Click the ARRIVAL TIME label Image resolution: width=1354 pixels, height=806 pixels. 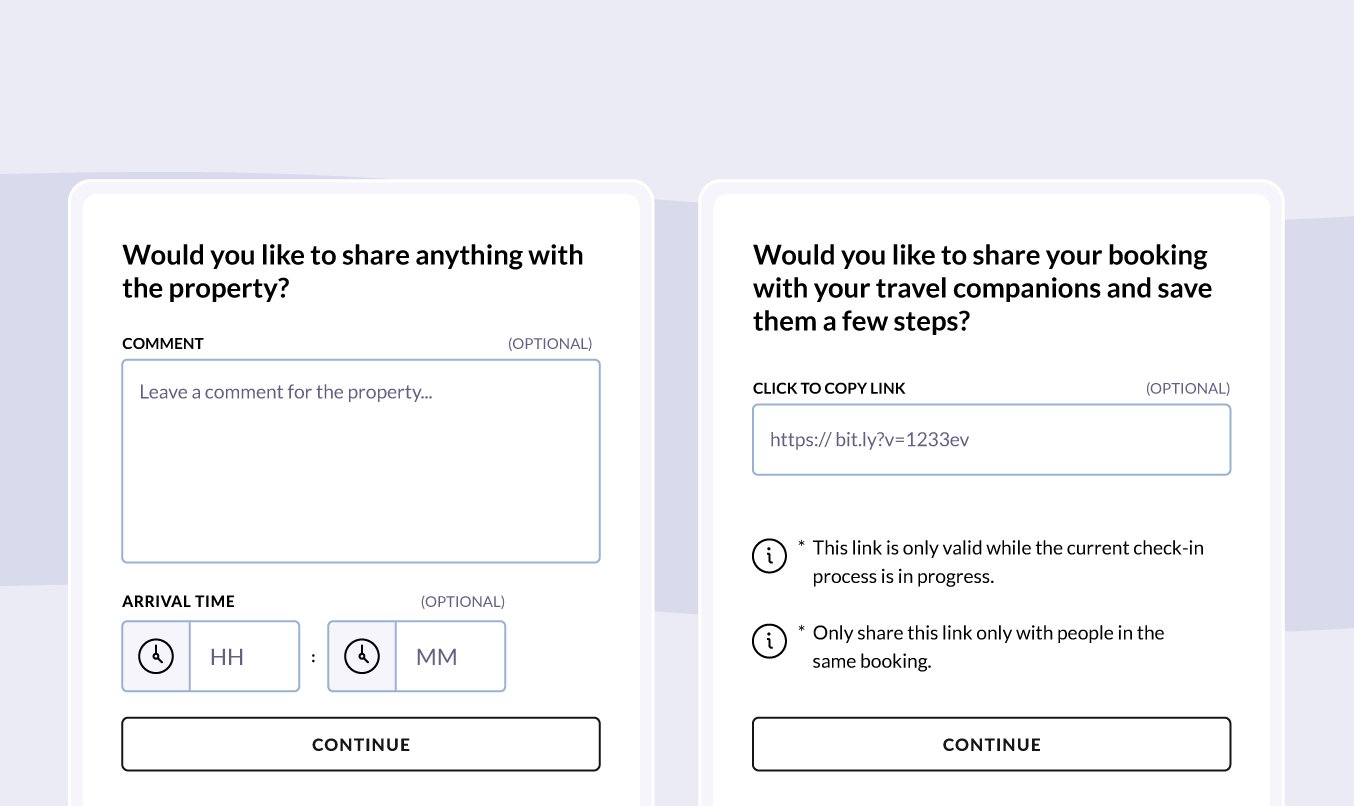coord(179,601)
